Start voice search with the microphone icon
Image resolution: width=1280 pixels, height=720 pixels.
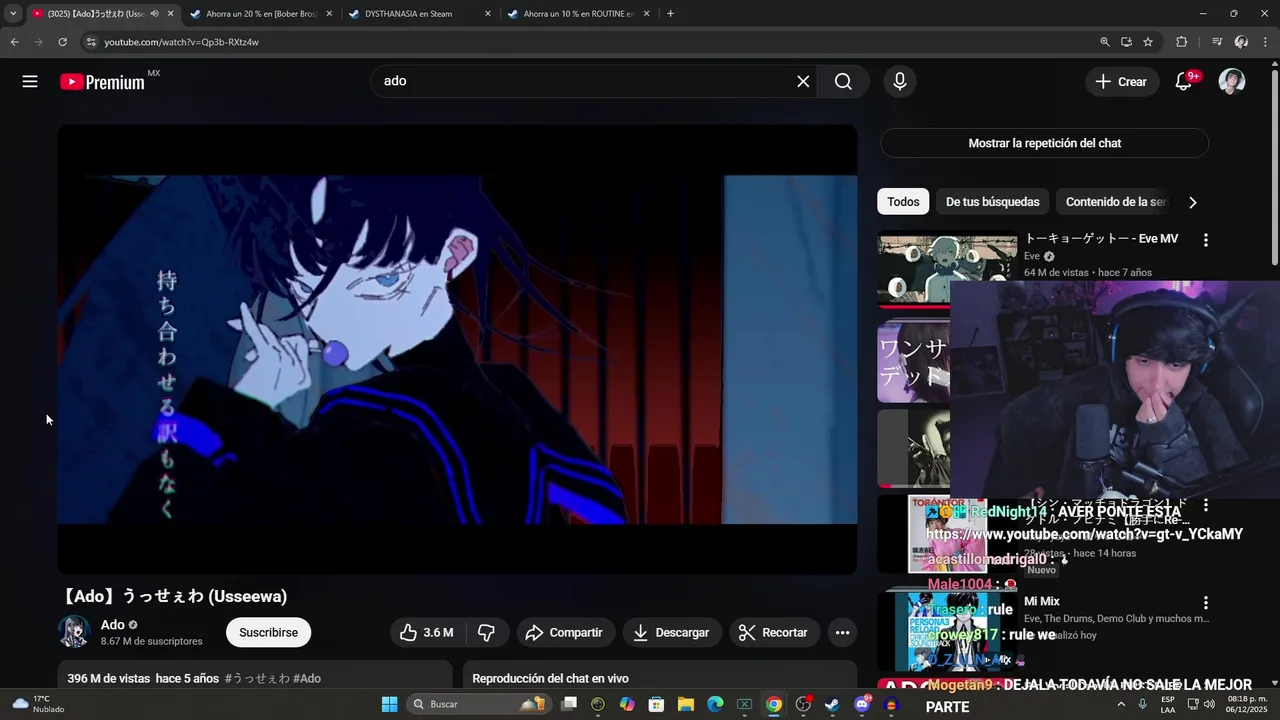[900, 82]
